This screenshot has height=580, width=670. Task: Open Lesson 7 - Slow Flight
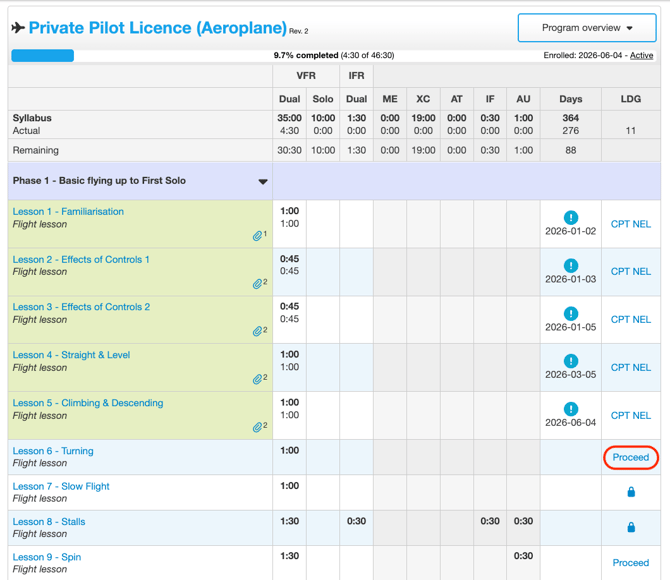(x=61, y=486)
